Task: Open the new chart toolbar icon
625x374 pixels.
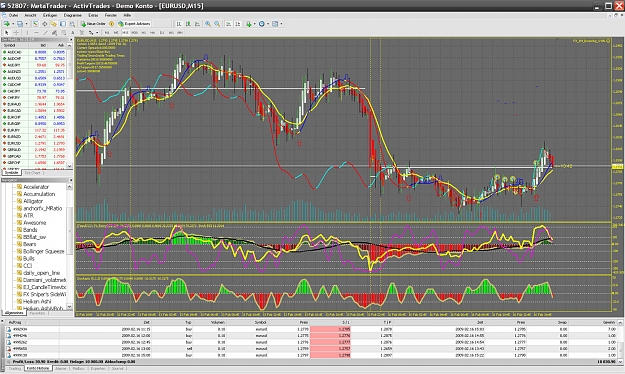Action: 7,24
